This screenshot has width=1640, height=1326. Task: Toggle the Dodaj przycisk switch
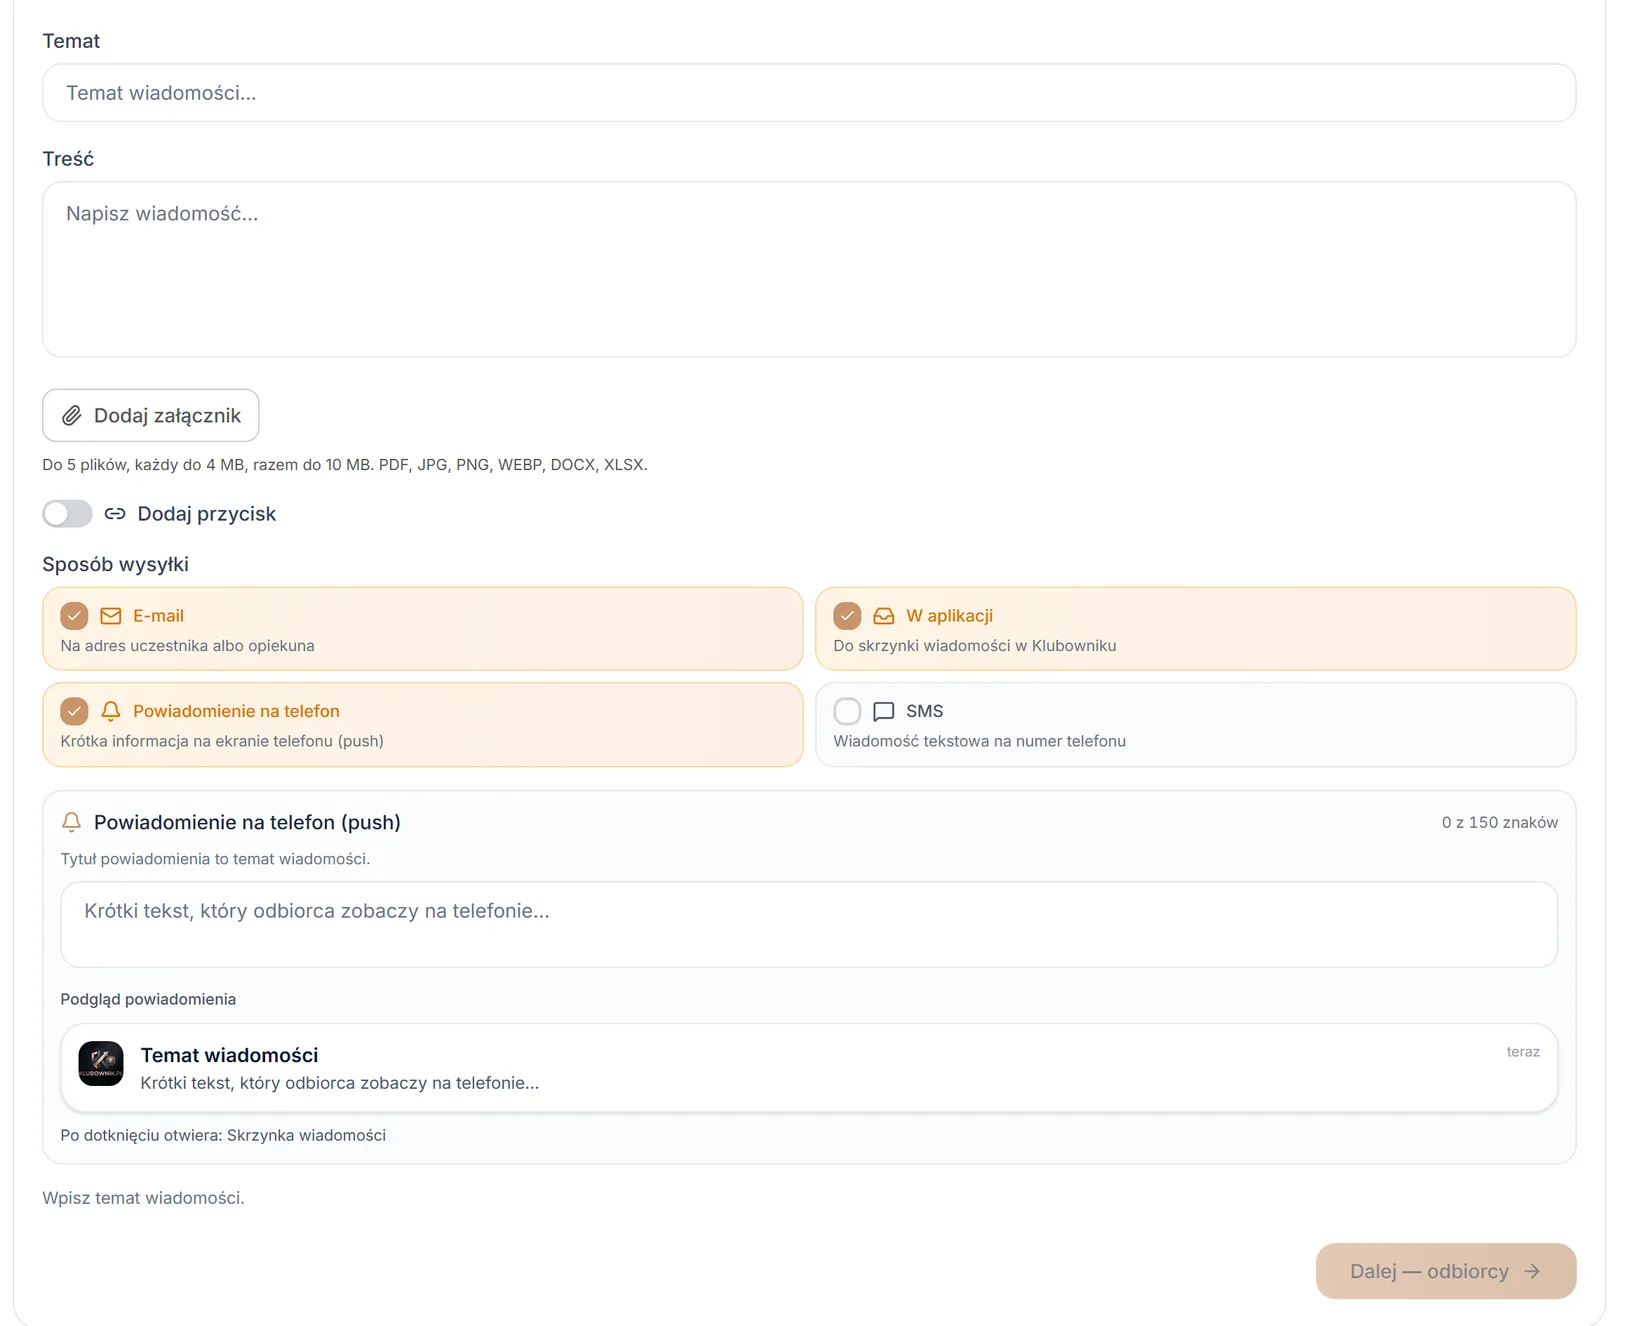[67, 514]
